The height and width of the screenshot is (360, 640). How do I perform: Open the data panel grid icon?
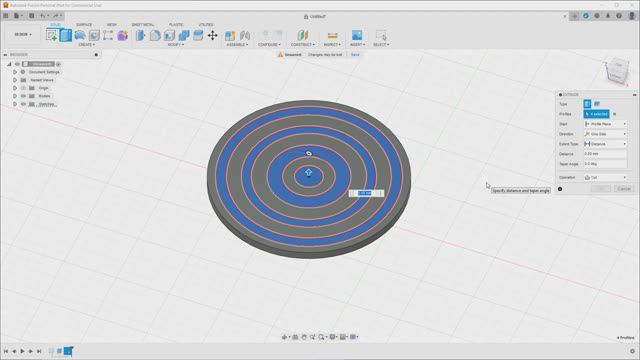click(x=6, y=16)
